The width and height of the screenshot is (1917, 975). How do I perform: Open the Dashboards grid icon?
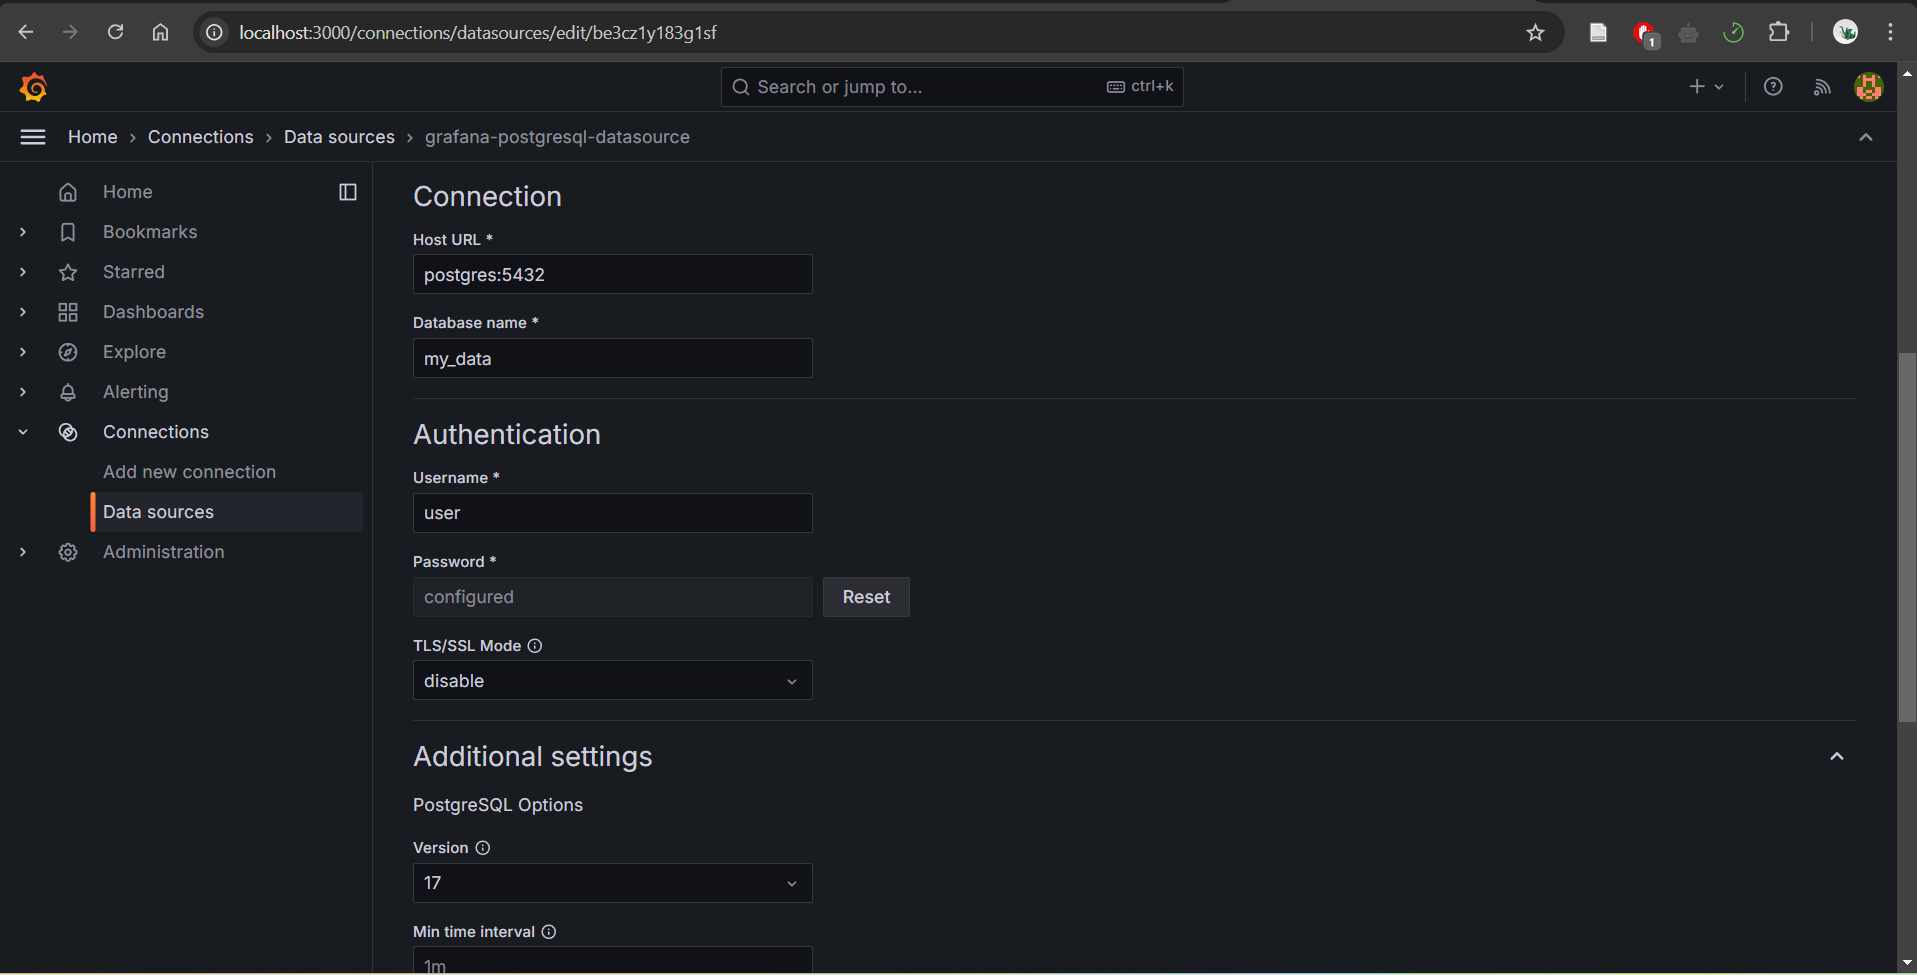click(67, 312)
